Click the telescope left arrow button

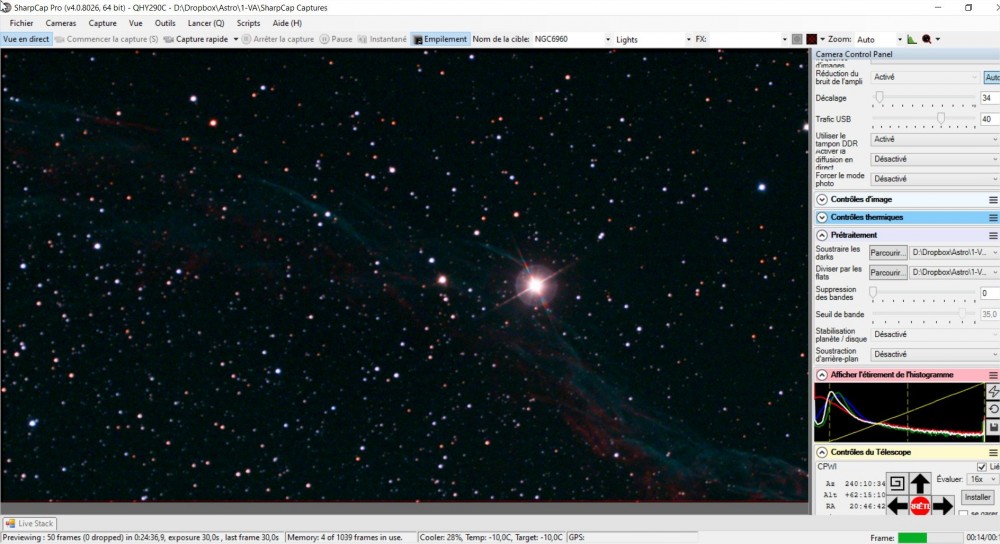[x=897, y=506]
